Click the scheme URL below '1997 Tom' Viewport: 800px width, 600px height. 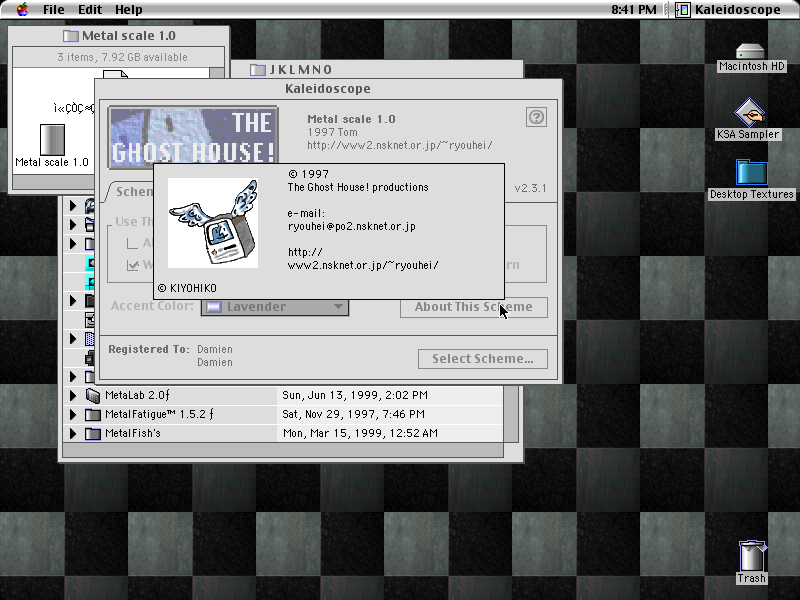point(400,145)
